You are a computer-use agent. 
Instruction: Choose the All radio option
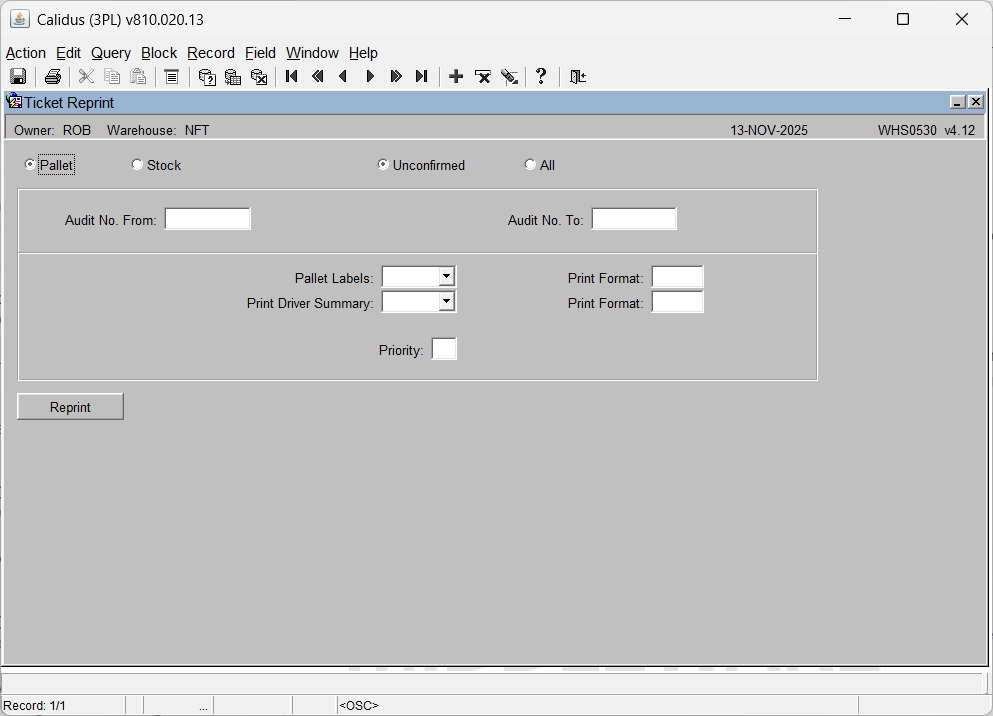coord(530,165)
